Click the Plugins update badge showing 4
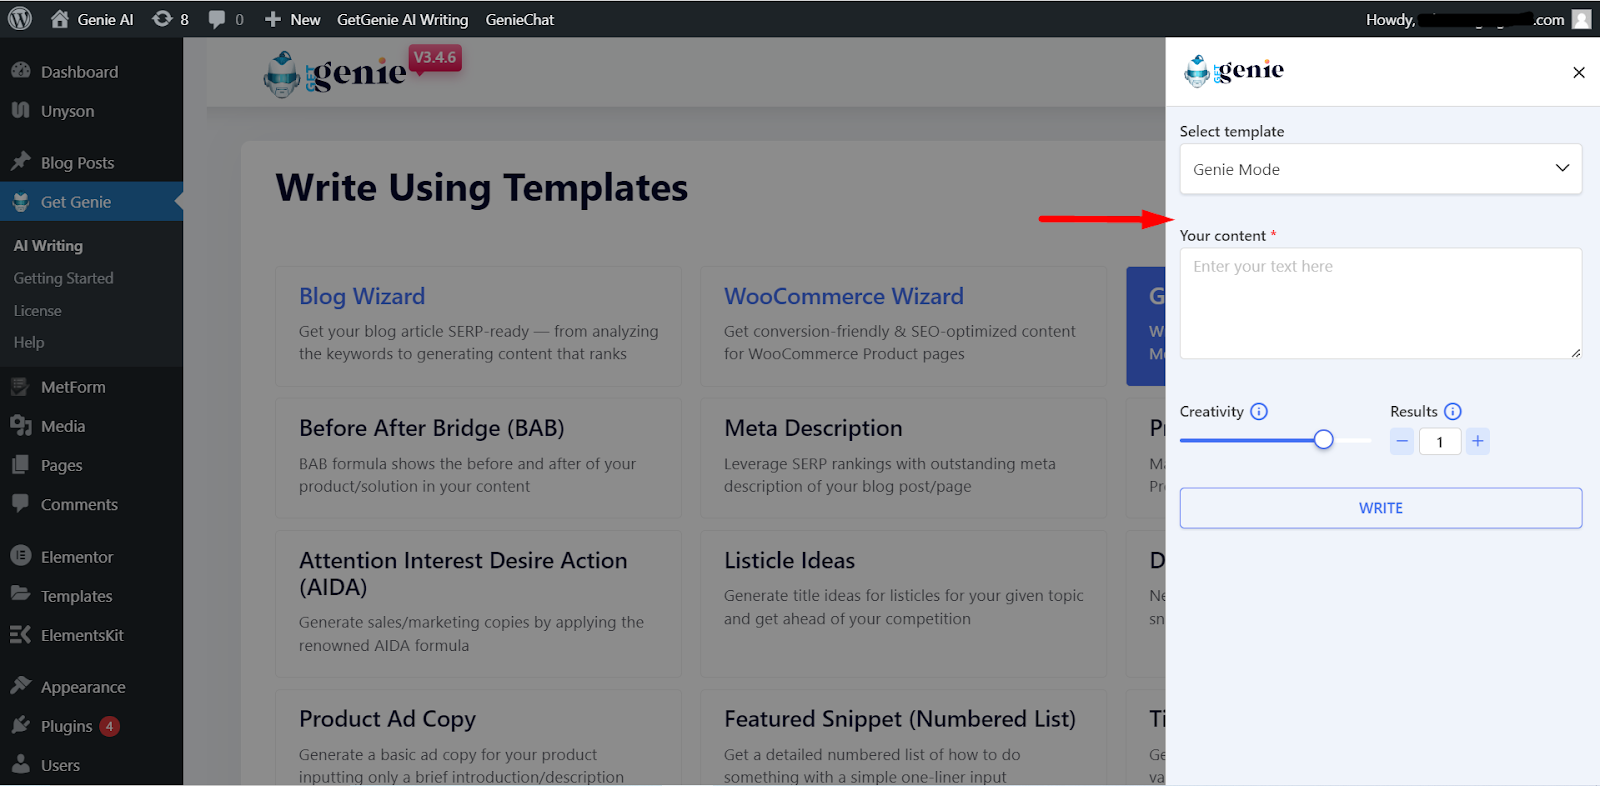Viewport: 1600px width, 786px height. click(110, 726)
